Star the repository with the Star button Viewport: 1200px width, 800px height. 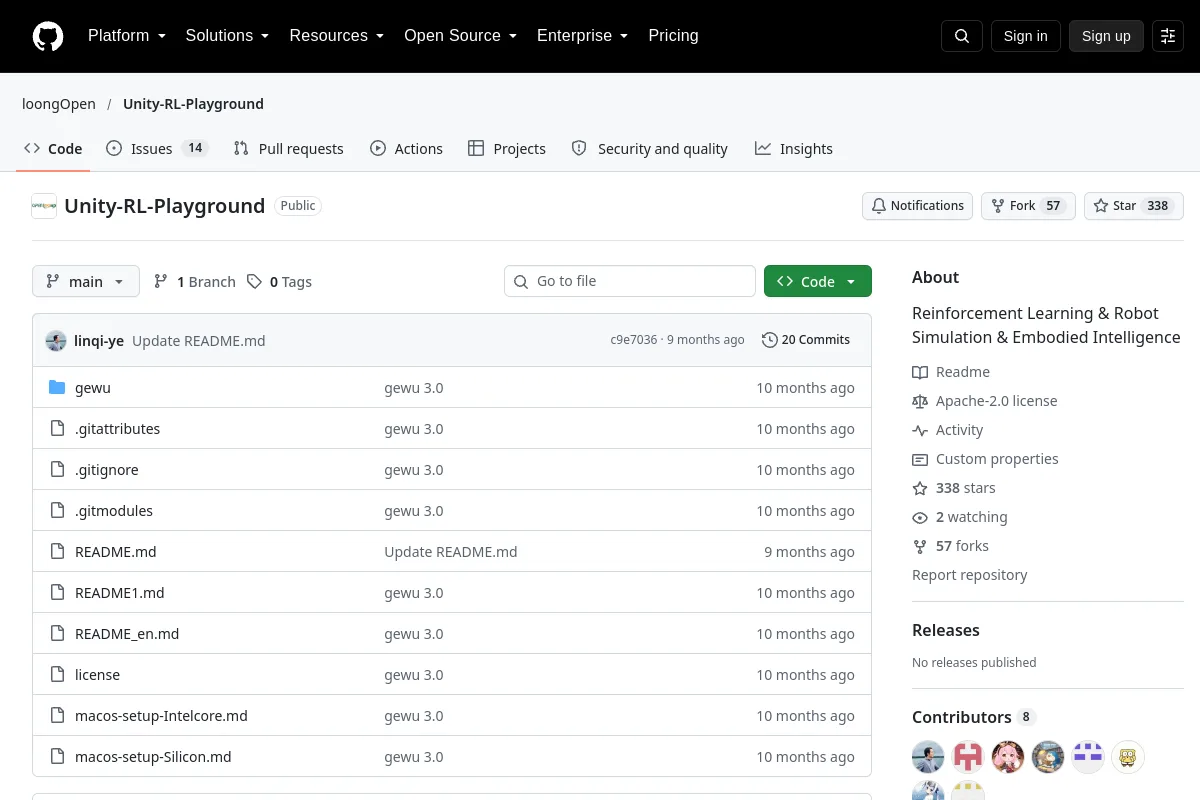1134,206
